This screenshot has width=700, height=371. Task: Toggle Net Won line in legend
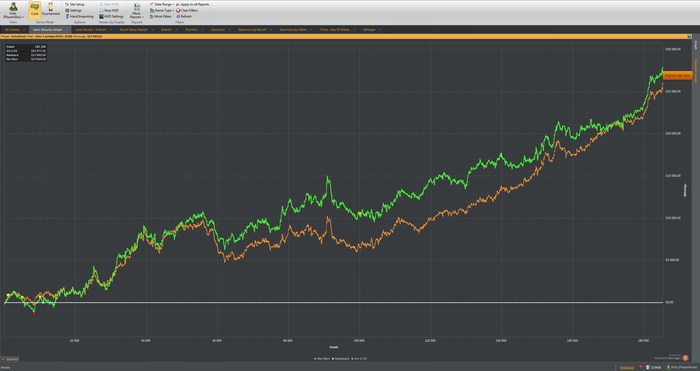(x=322, y=358)
